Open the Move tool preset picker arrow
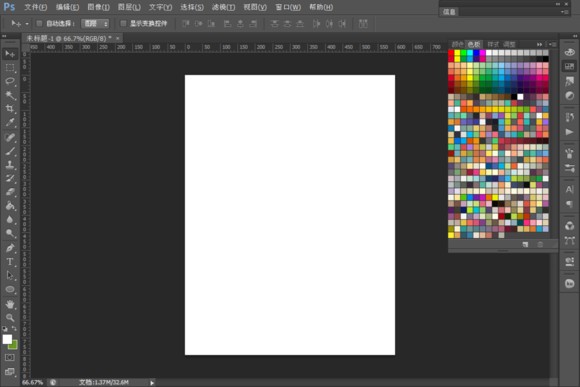The image size is (580, 387). click(x=27, y=24)
